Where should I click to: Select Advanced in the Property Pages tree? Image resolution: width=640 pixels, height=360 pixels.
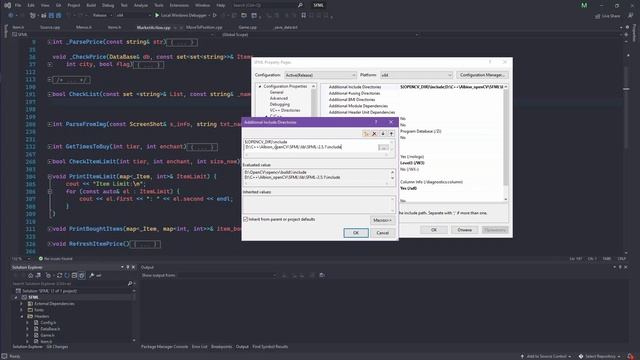(279, 98)
